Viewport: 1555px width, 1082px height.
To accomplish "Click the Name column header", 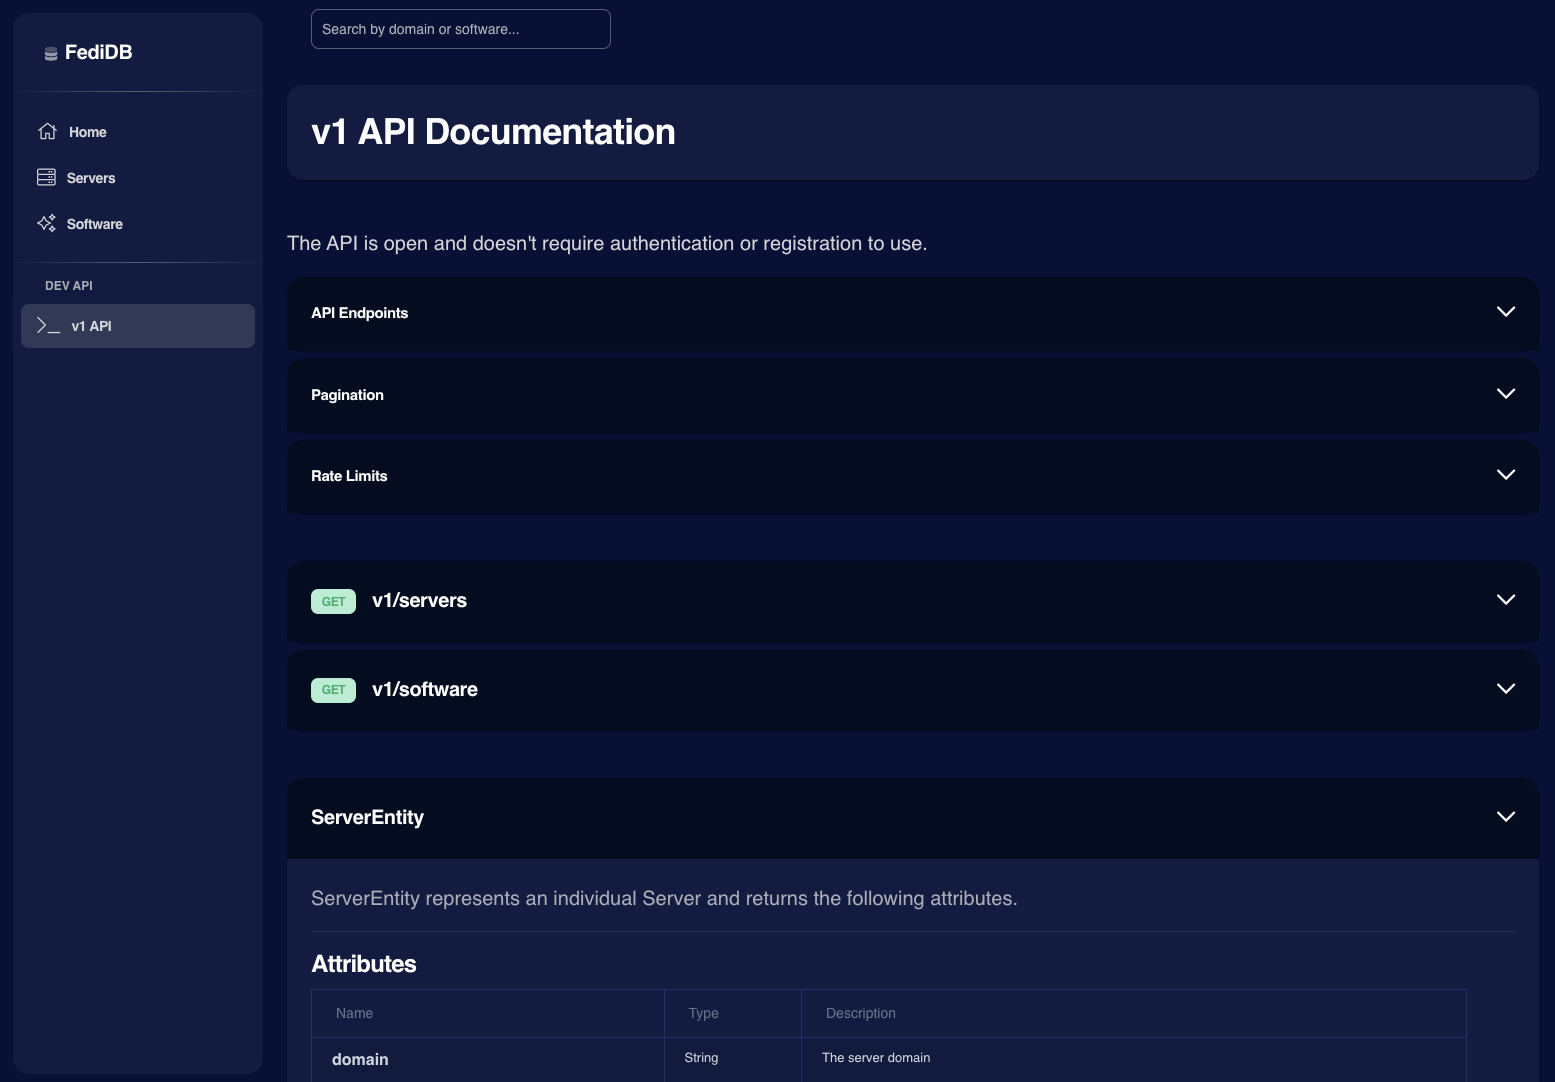I will (x=354, y=1013).
